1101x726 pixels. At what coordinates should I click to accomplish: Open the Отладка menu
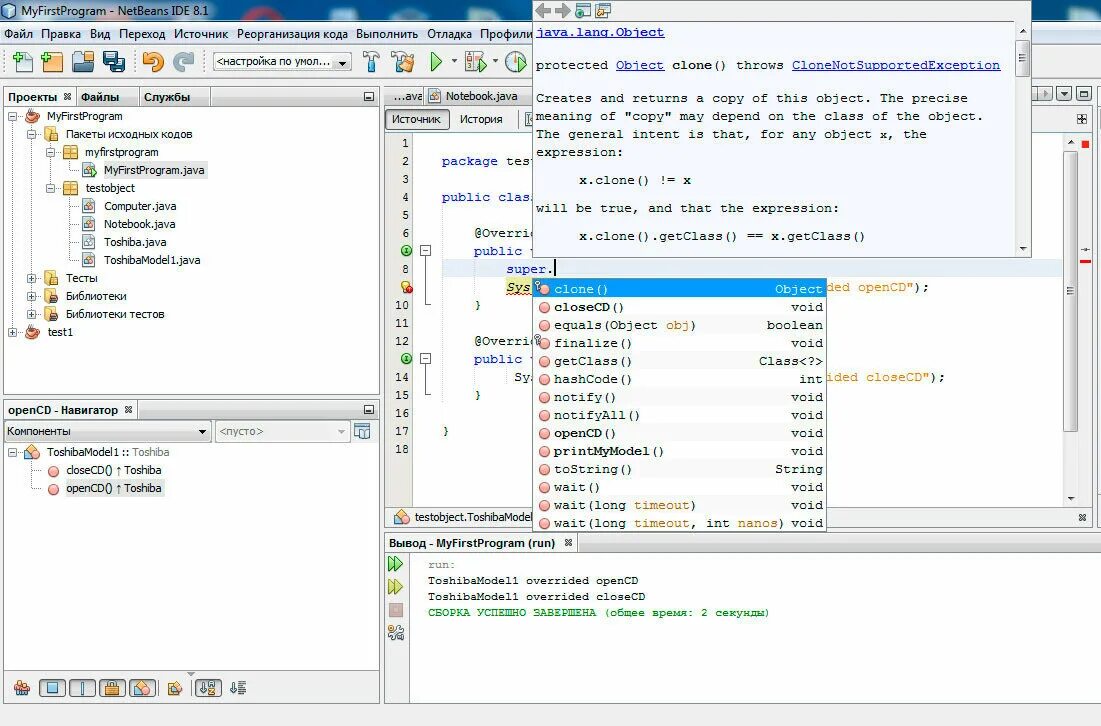[449, 34]
